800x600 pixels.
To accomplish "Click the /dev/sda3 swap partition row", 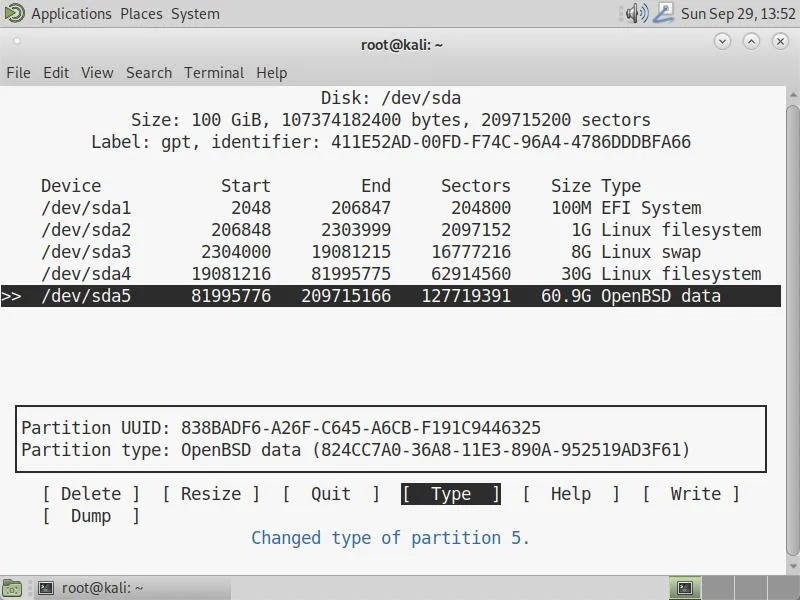I will pos(391,252).
